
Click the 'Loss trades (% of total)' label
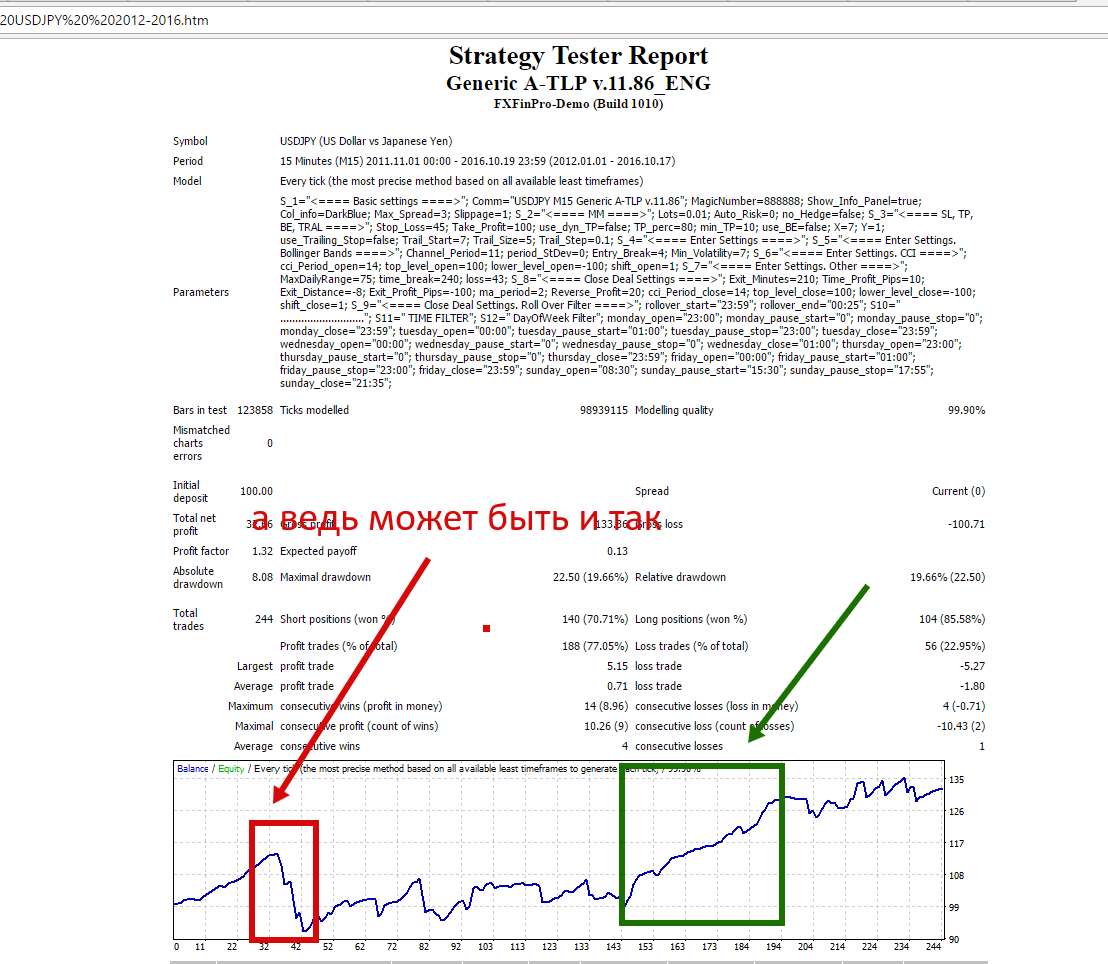(x=692, y=646)
